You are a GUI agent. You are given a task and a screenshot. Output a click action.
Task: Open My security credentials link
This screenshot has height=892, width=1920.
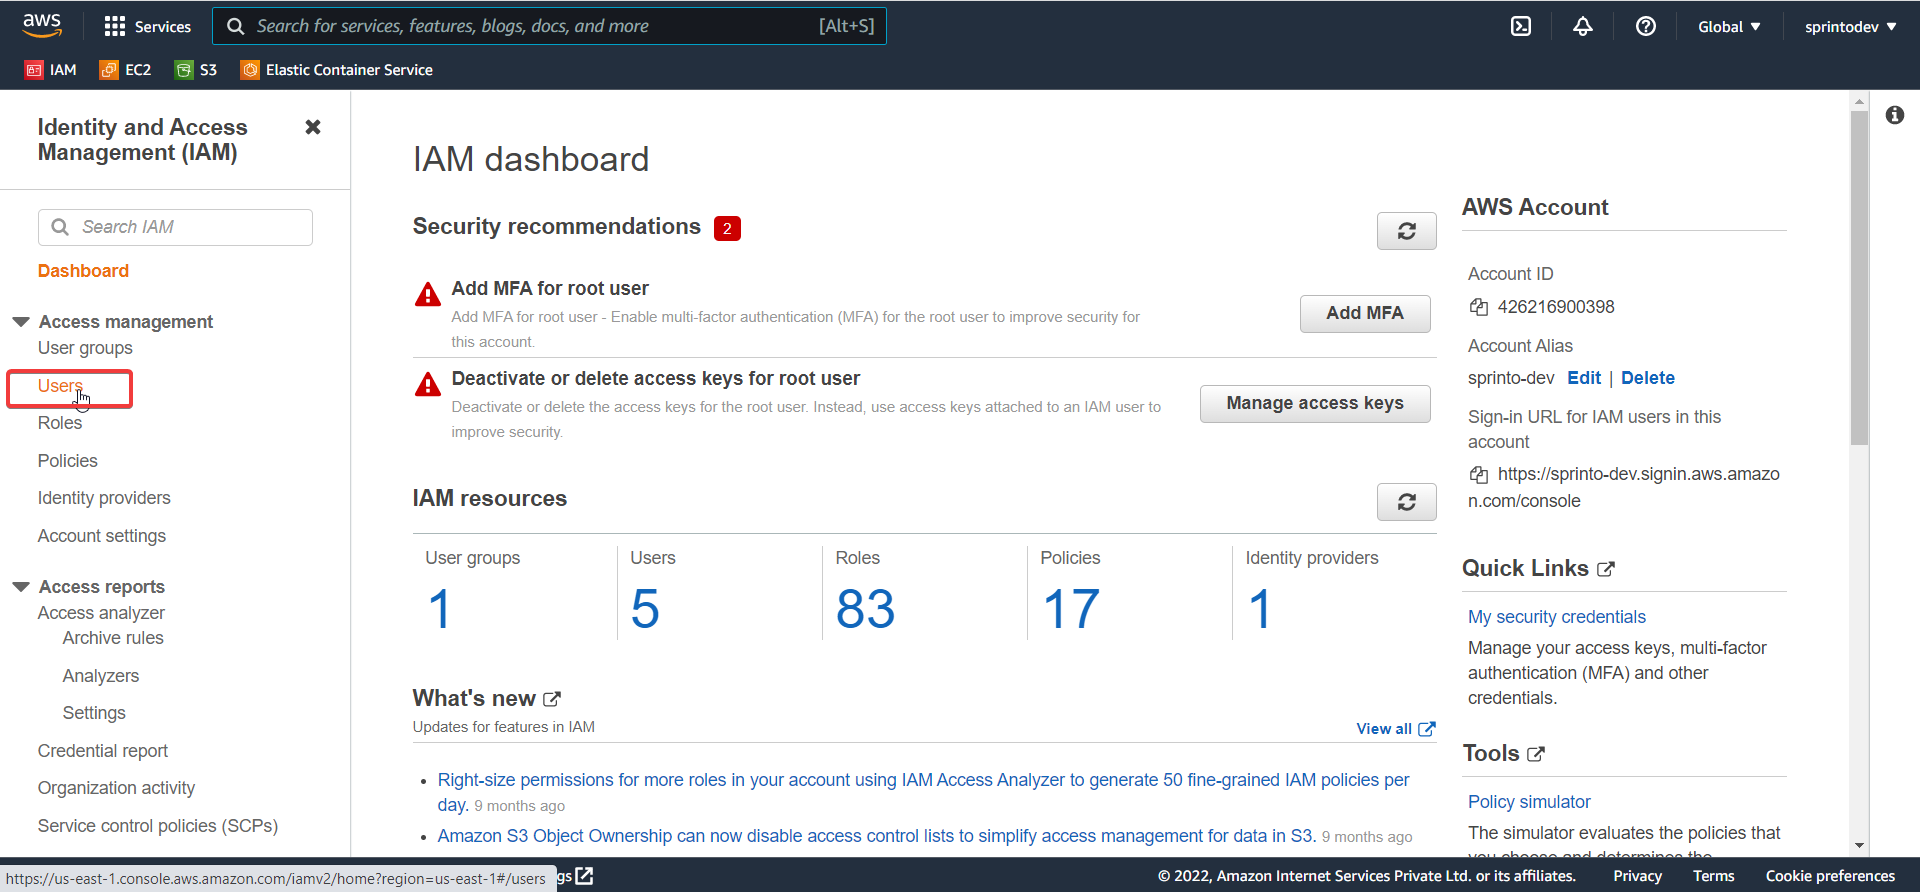point(1556,617)
